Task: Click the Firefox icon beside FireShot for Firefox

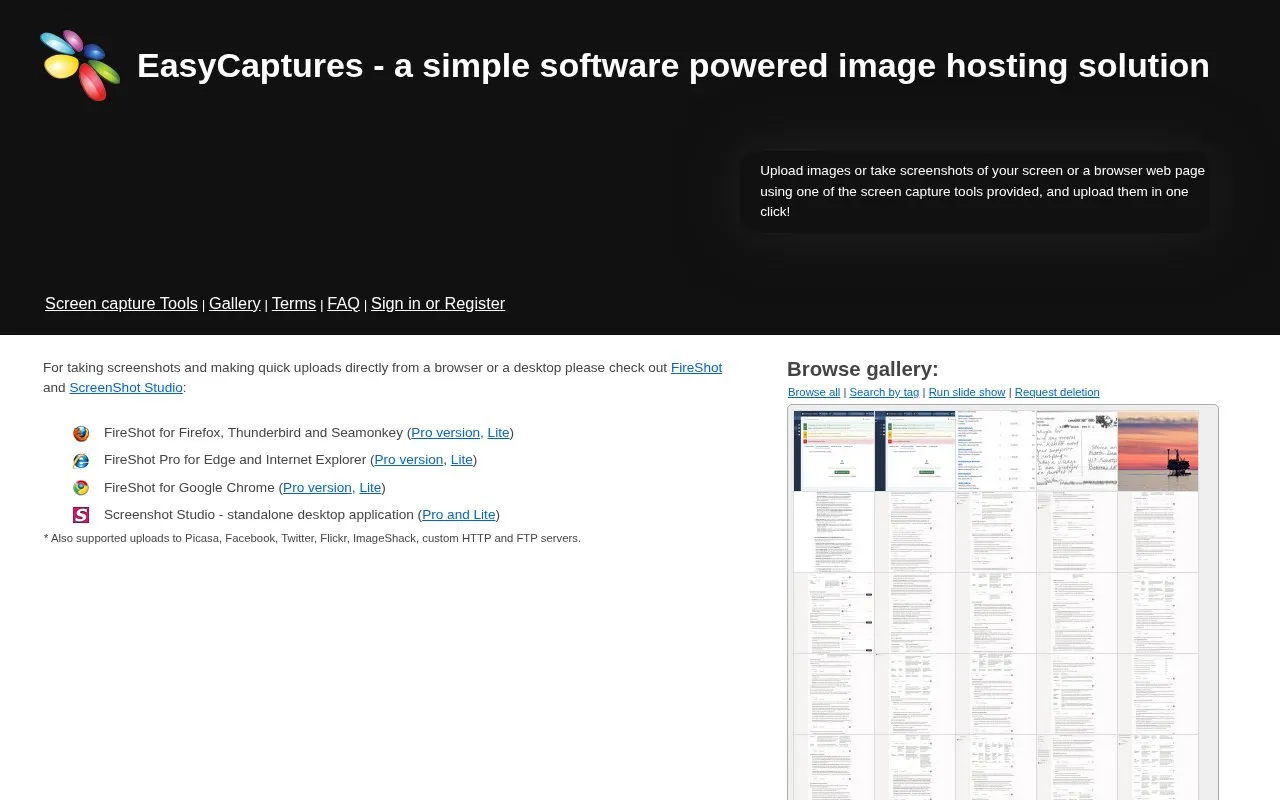Action: click(81, 433)
